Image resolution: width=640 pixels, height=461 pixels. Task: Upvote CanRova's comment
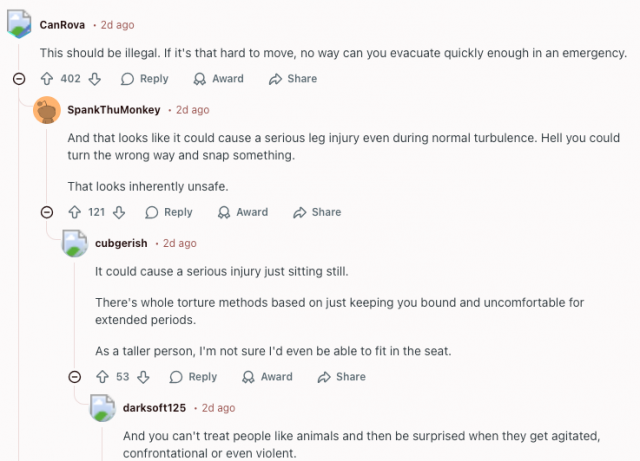click(x=46, y=79)
